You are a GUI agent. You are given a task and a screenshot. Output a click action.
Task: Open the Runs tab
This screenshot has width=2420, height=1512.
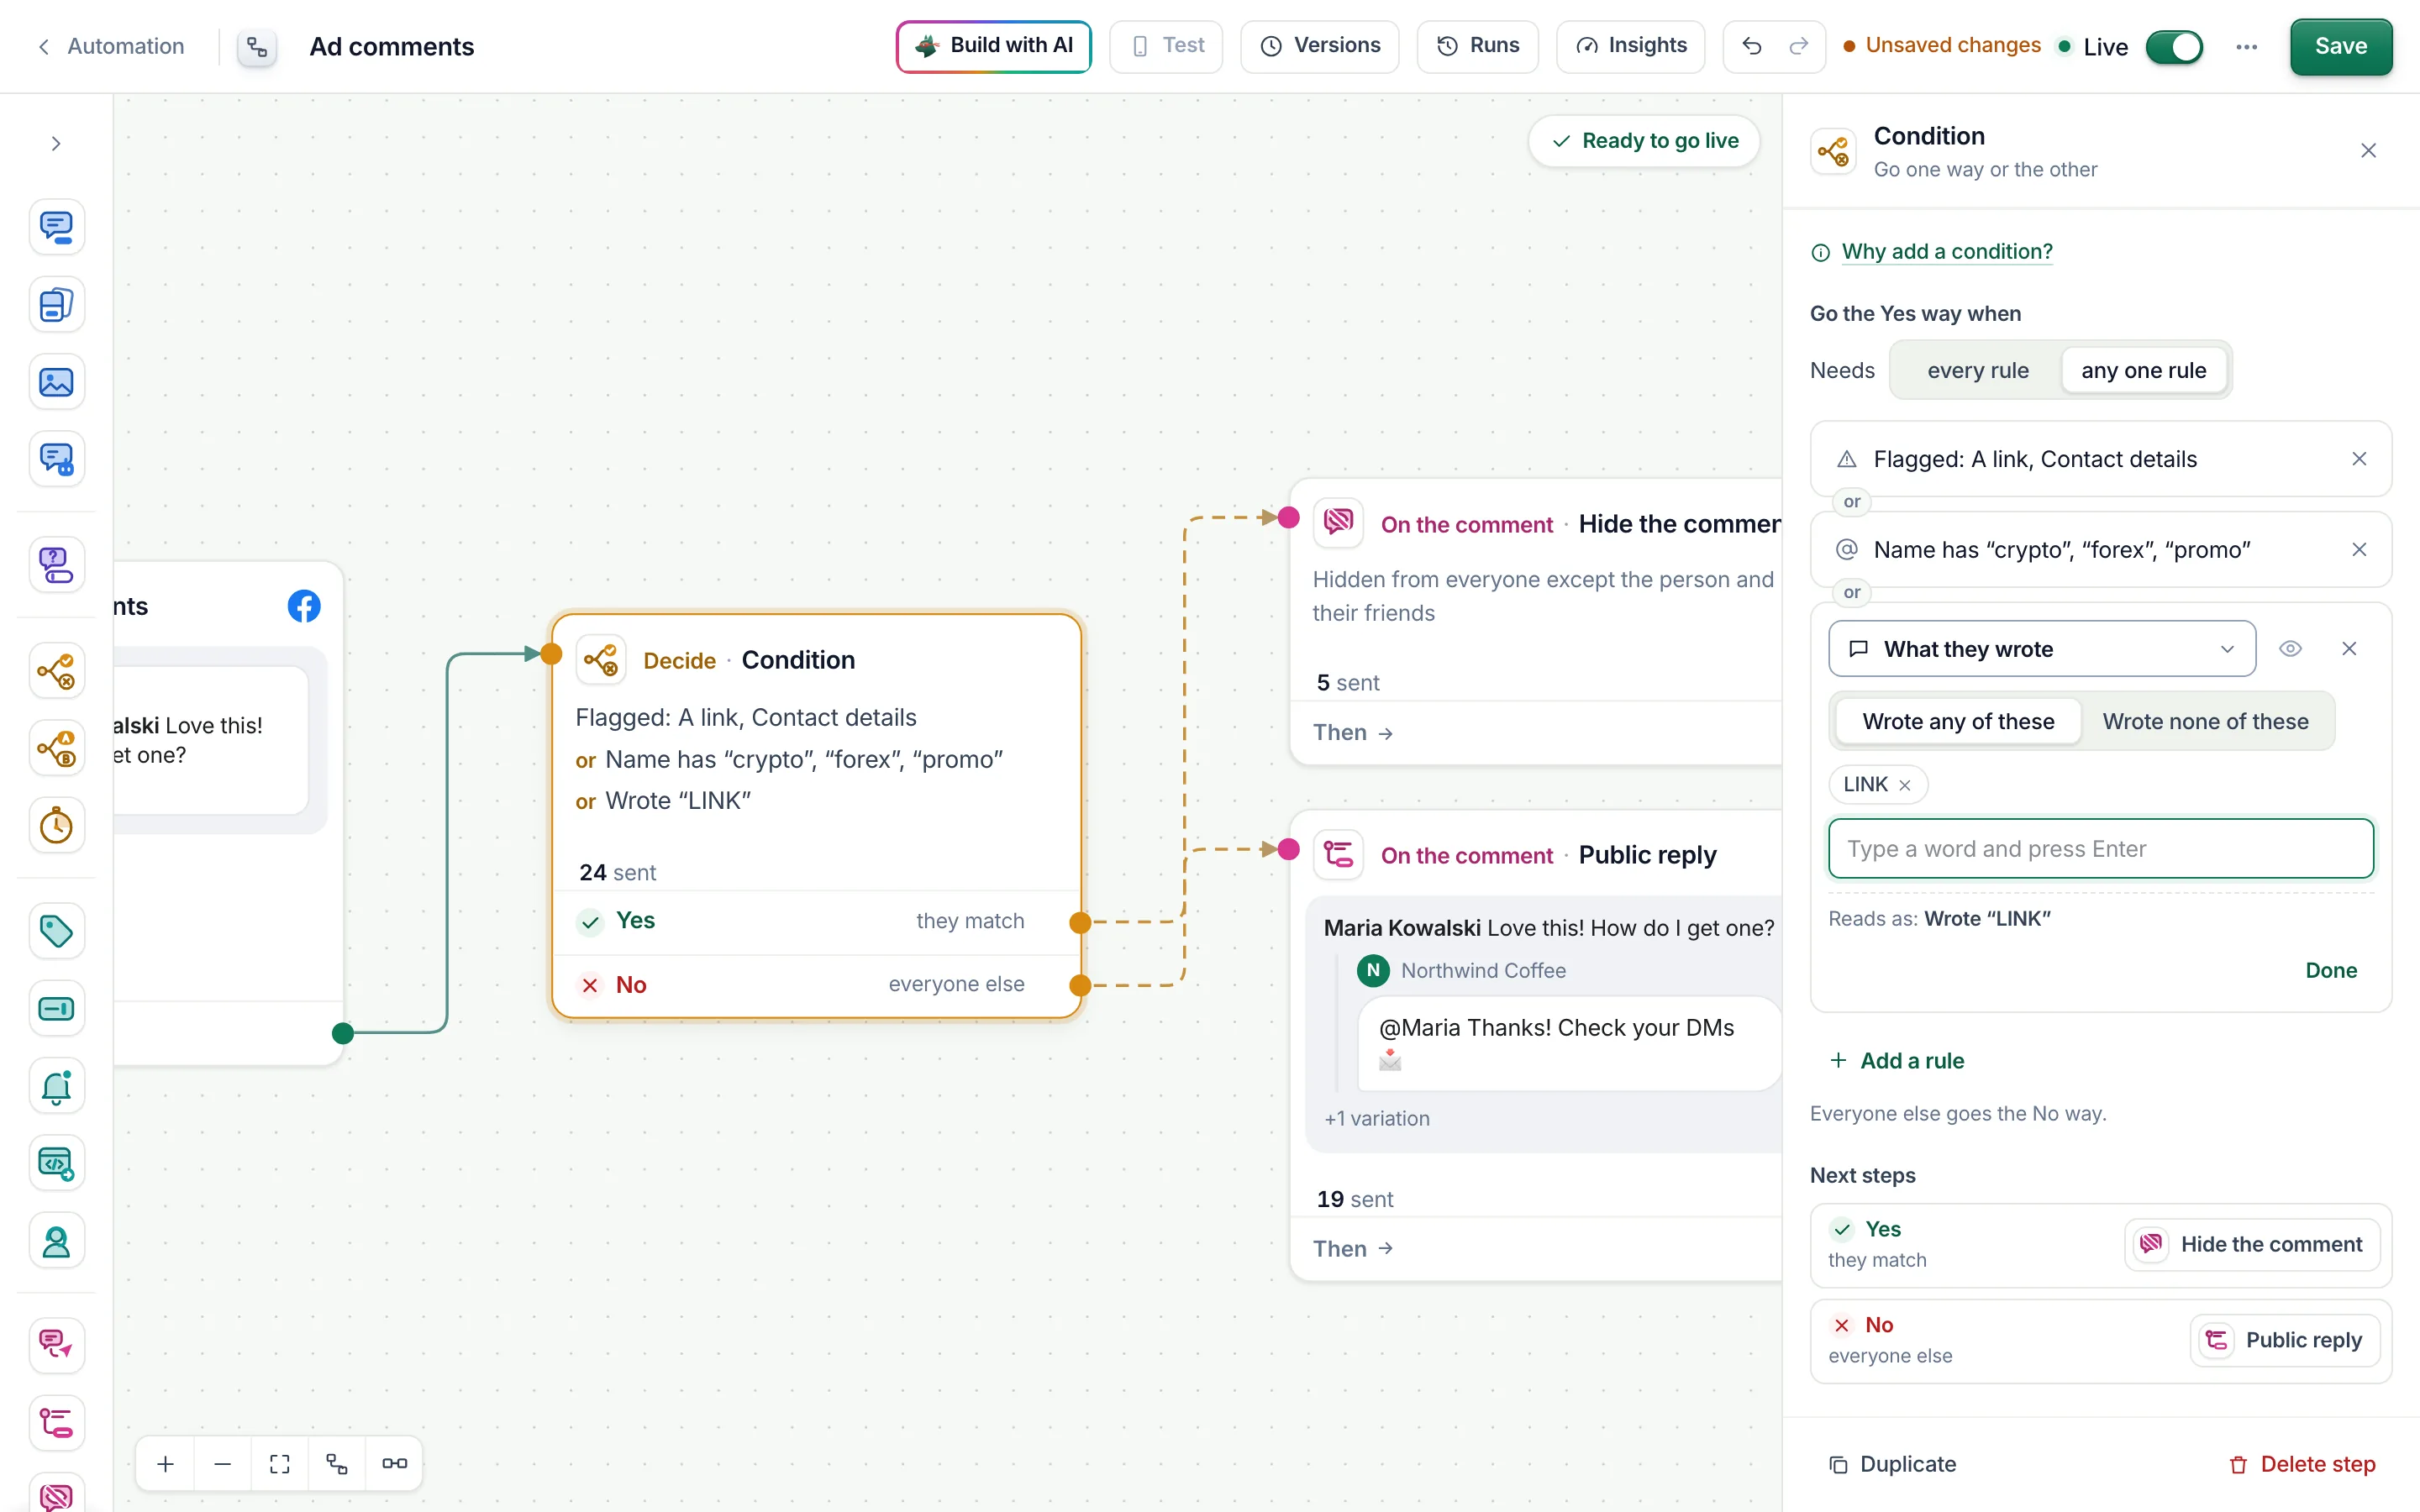pyautogui.click(x=1477, y=46)
